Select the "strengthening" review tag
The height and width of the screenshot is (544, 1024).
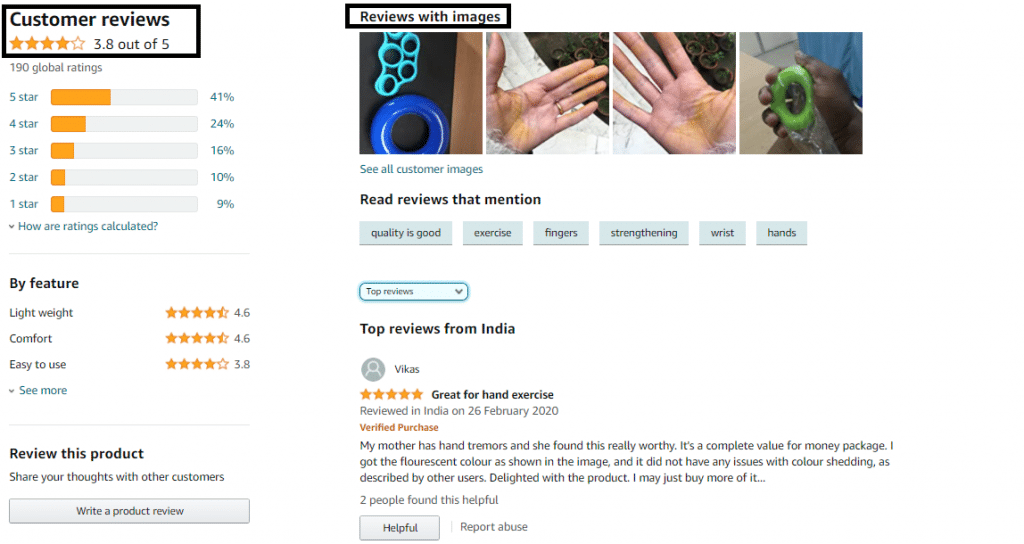[x=644, y=233]
